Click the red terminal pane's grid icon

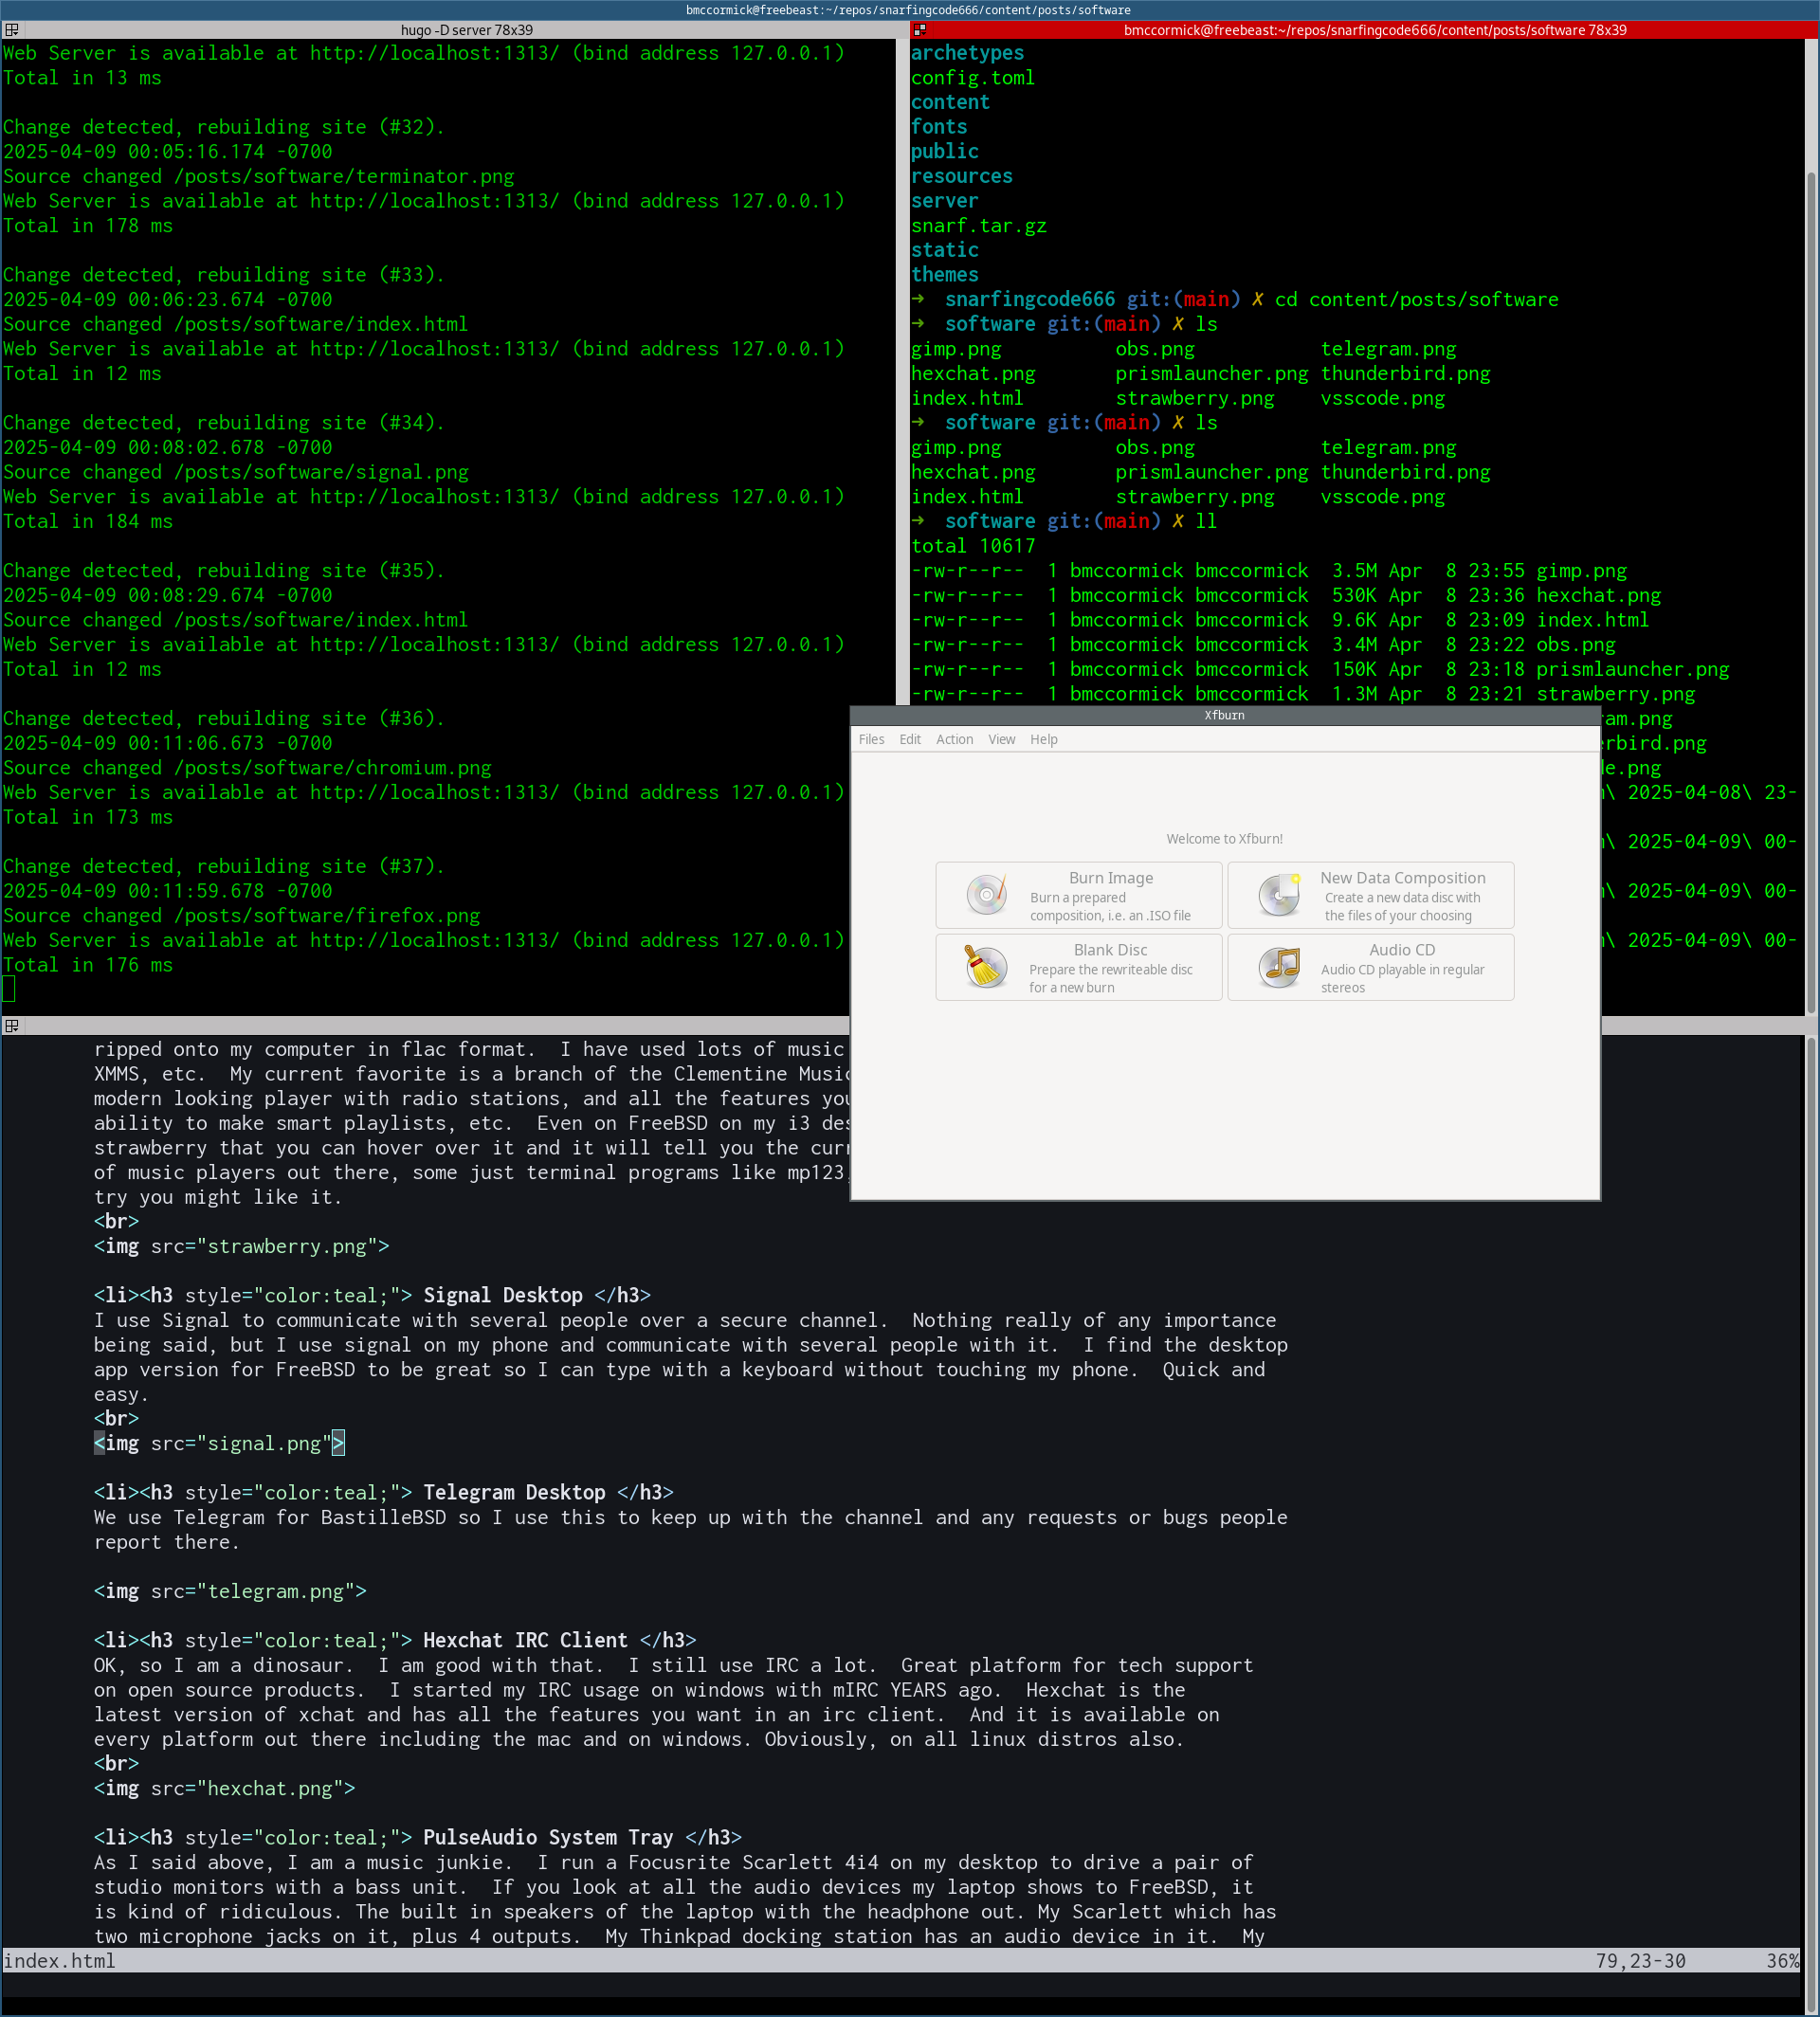click(x=919, y=30)
